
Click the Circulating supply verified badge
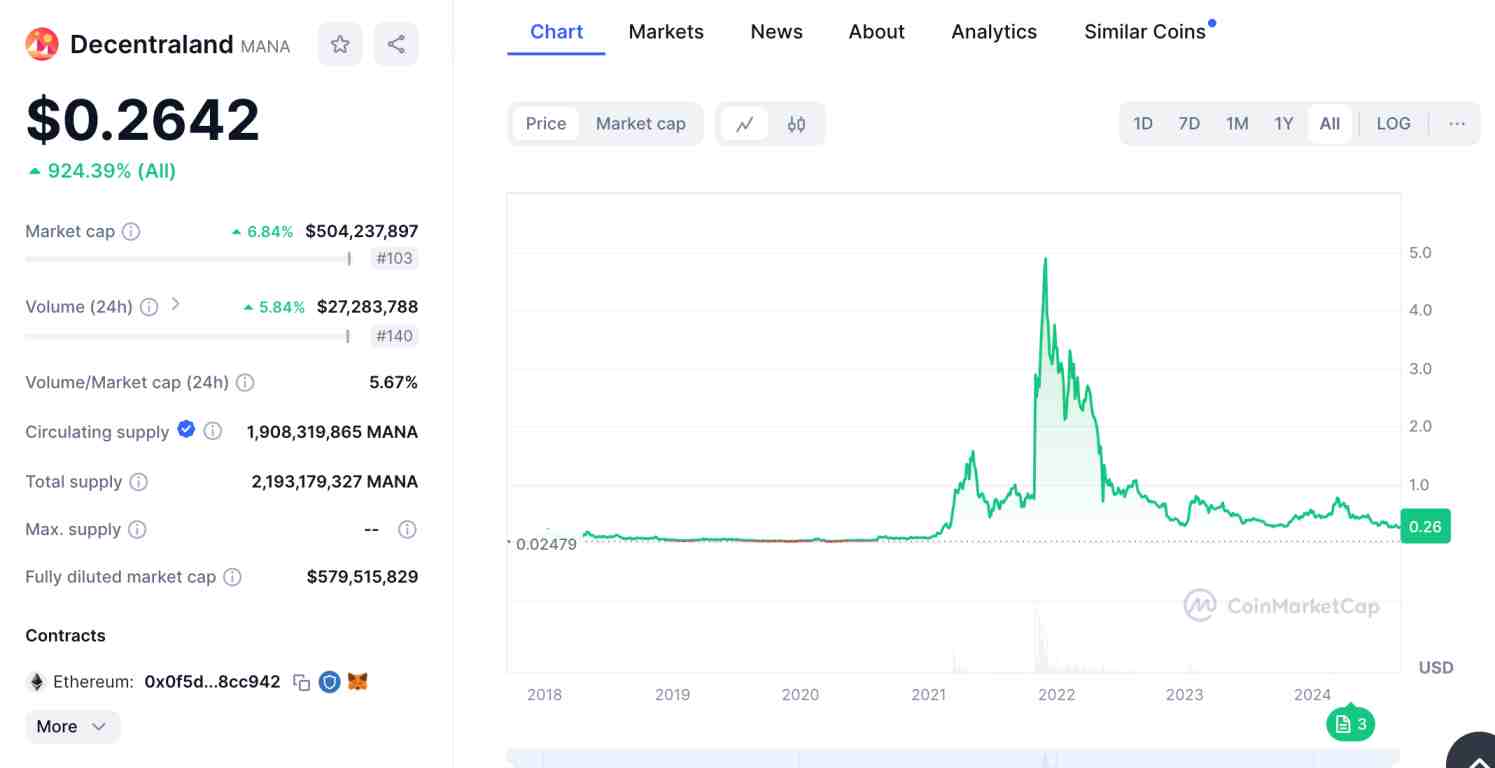[186, 429]
